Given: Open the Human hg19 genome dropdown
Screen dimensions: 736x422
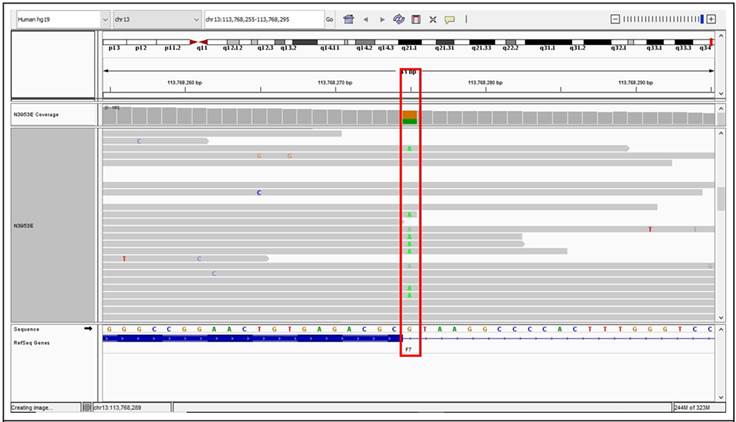Looking at the screenshot, I should (62, 19).
